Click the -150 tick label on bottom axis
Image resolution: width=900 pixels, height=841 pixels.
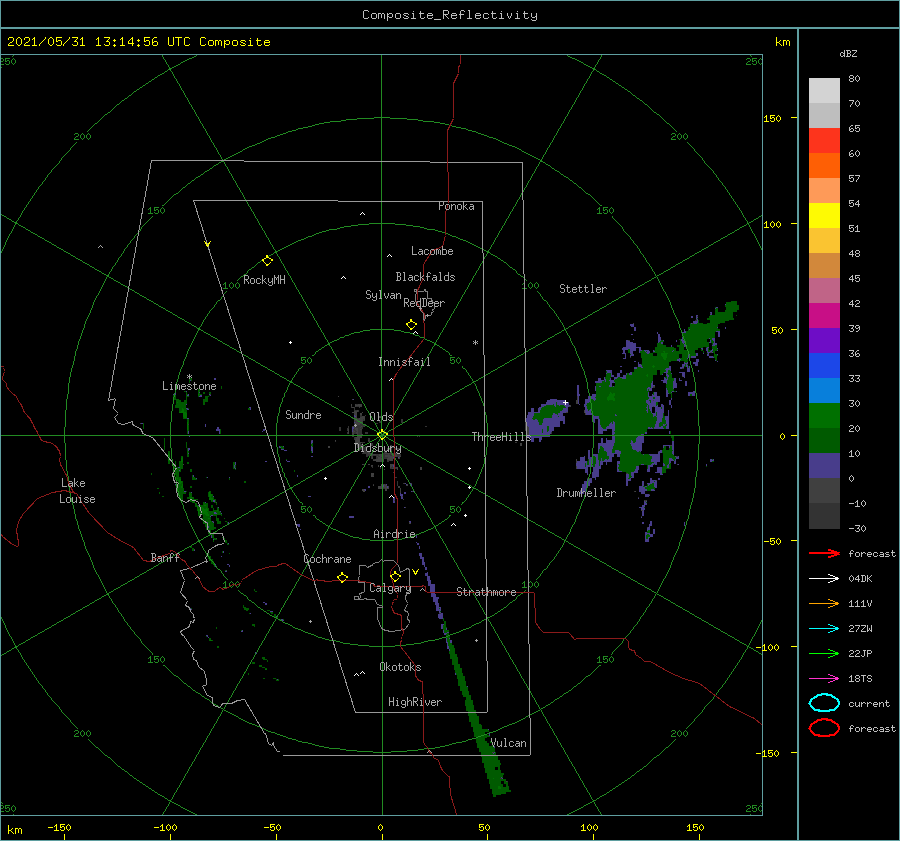[x=59, y=827]
